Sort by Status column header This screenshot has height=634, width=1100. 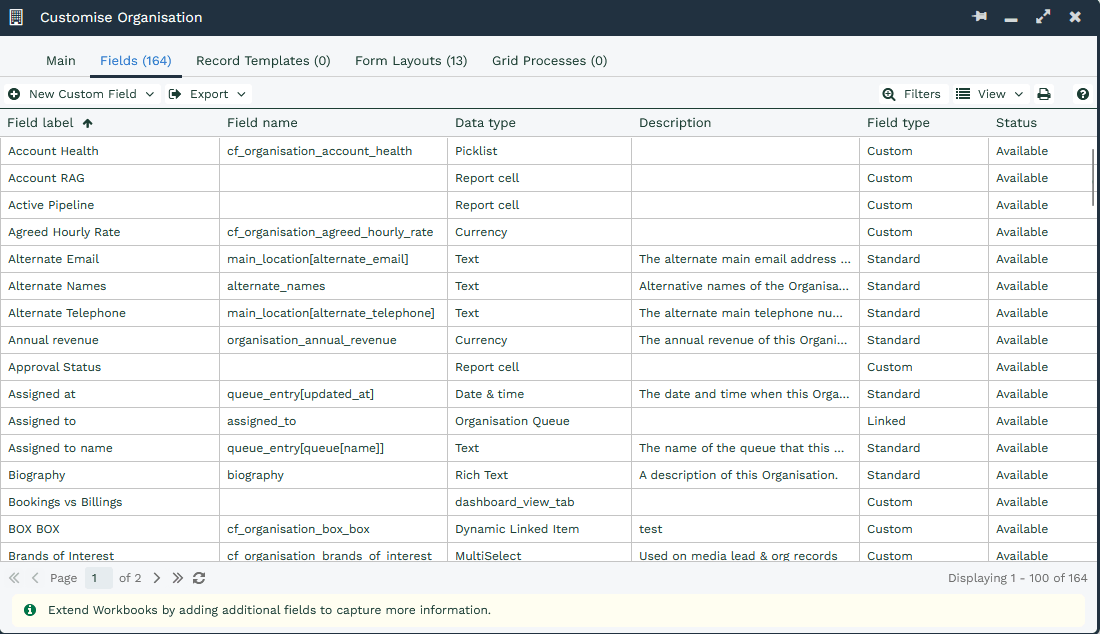(1016, 123)
